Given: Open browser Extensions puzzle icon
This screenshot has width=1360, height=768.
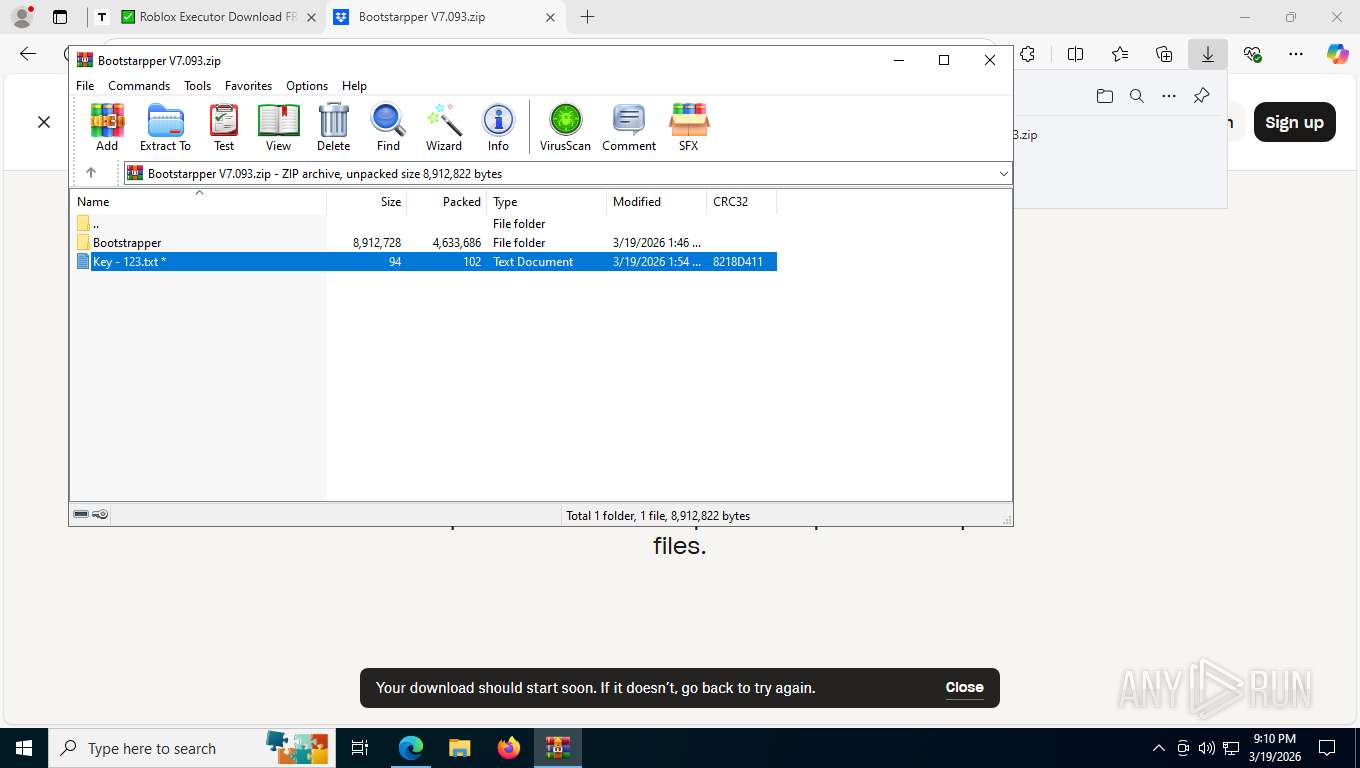Looking at the screenshot, I should pos(1027,54).
